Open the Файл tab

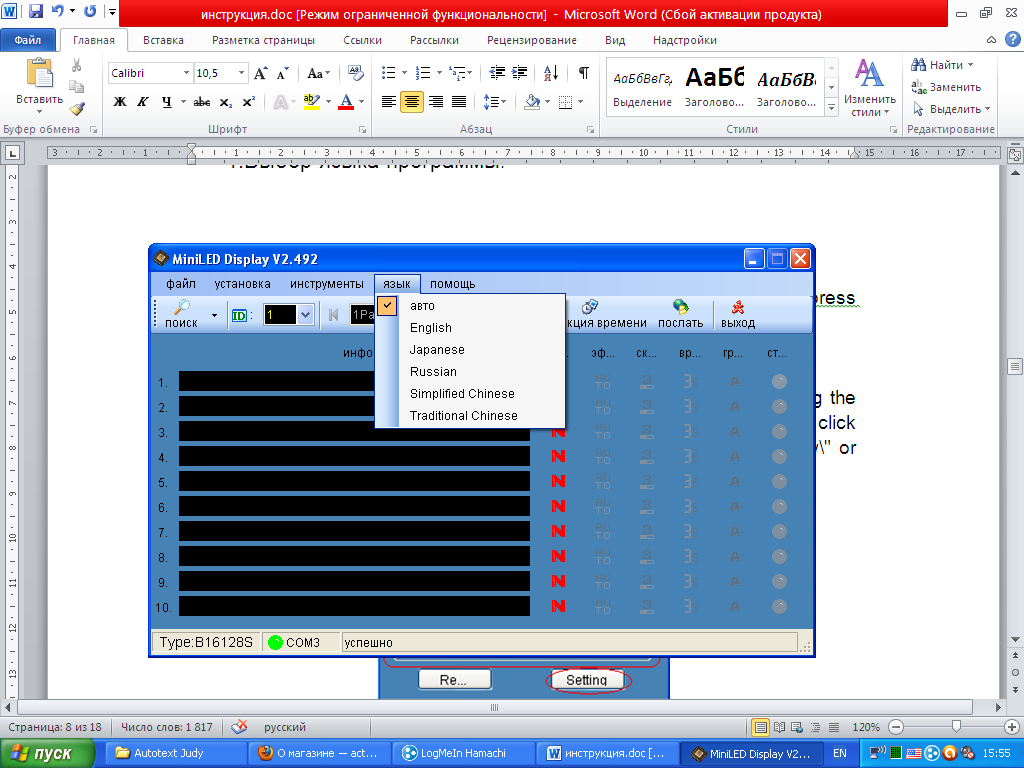tap(28, 40)
